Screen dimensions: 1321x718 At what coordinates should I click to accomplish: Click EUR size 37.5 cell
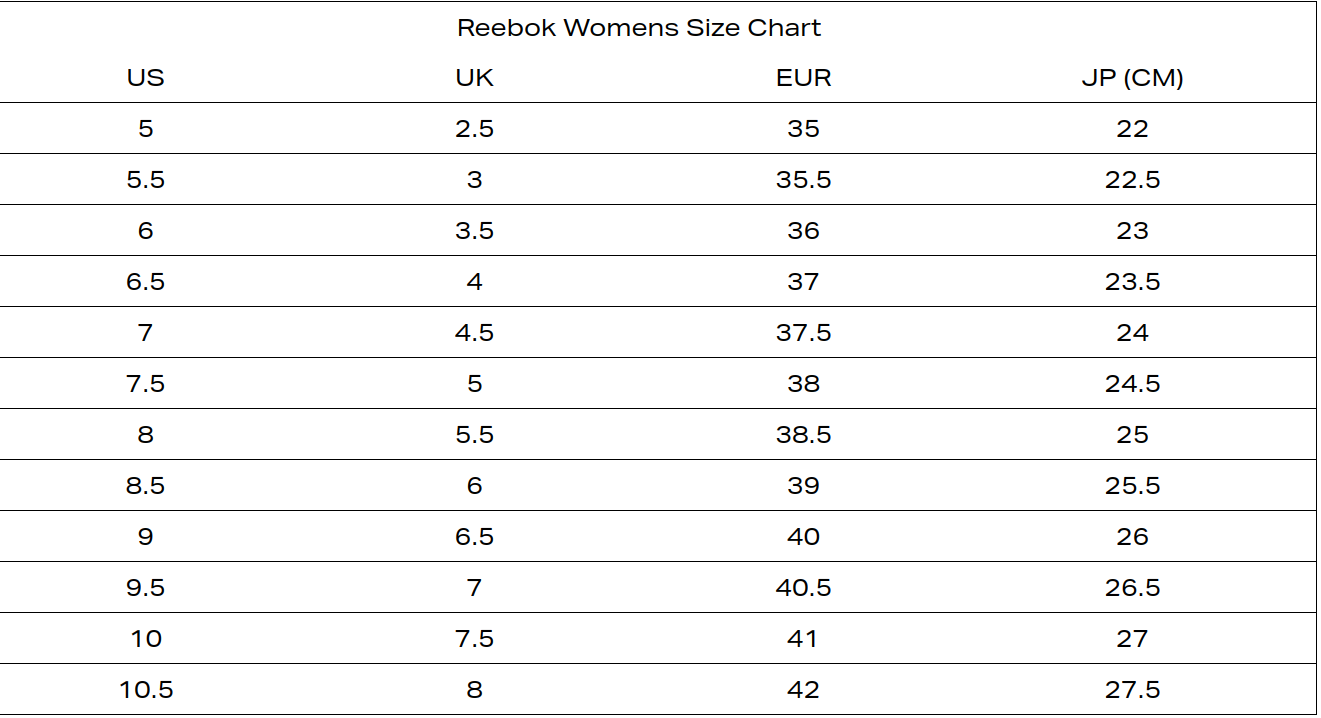(803, 333)
